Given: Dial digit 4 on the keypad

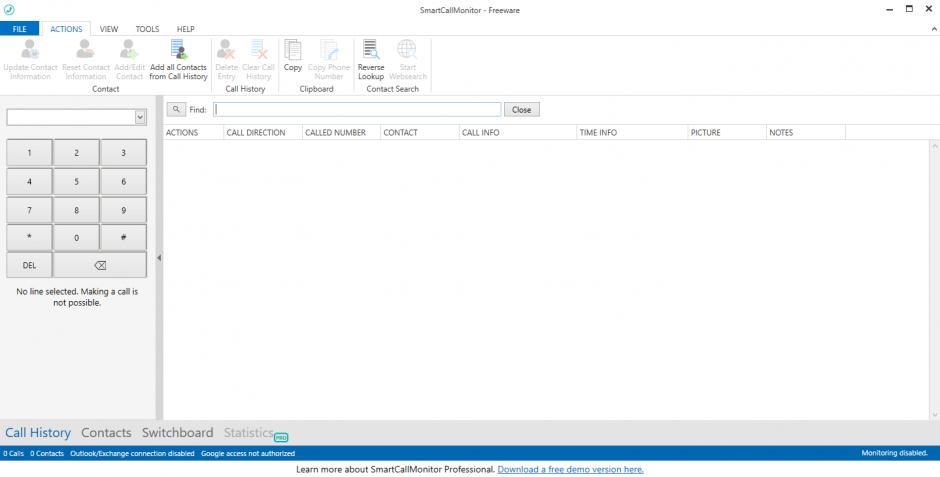Looking at the screenshot, I should [x=29, y=182].
